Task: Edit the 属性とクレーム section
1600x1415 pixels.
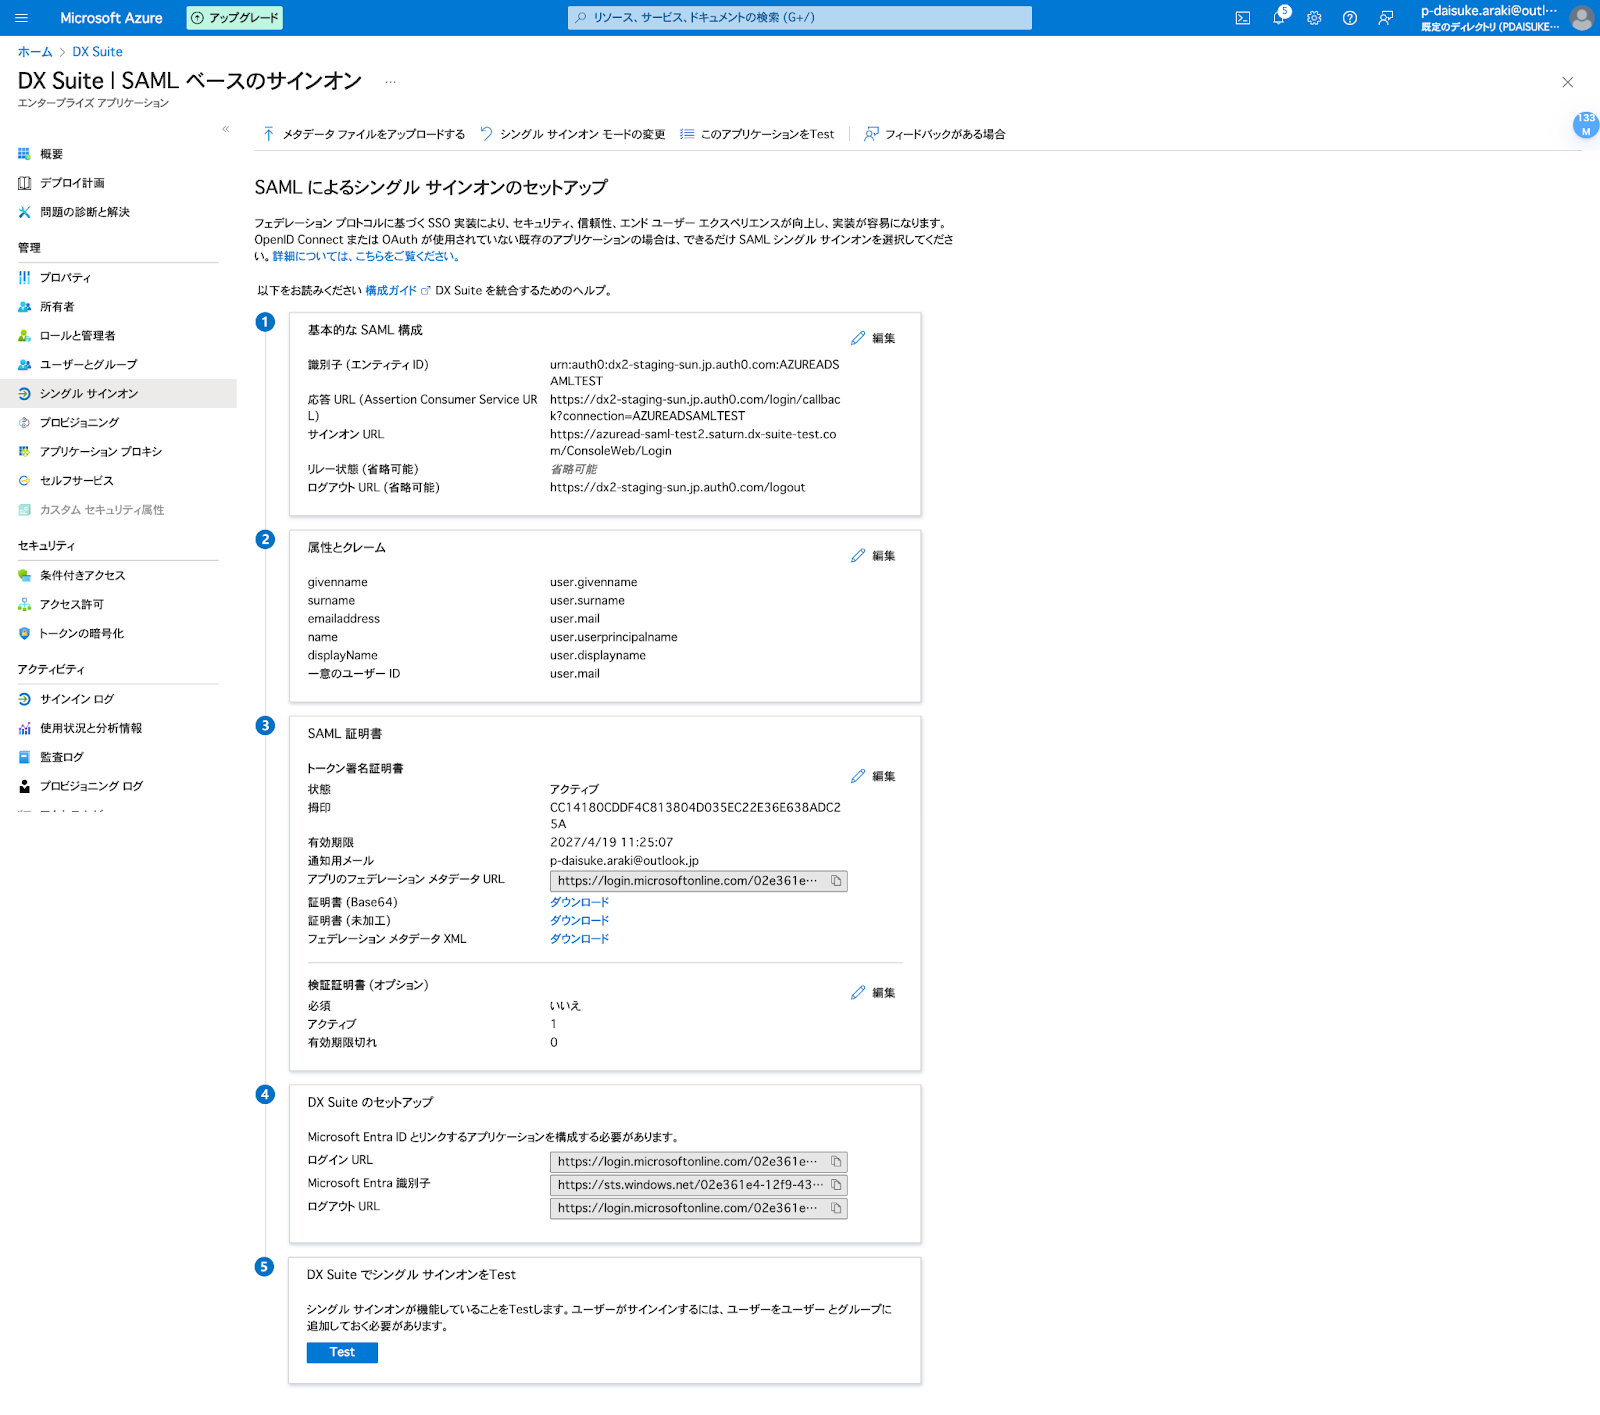Action: point(873,556)
